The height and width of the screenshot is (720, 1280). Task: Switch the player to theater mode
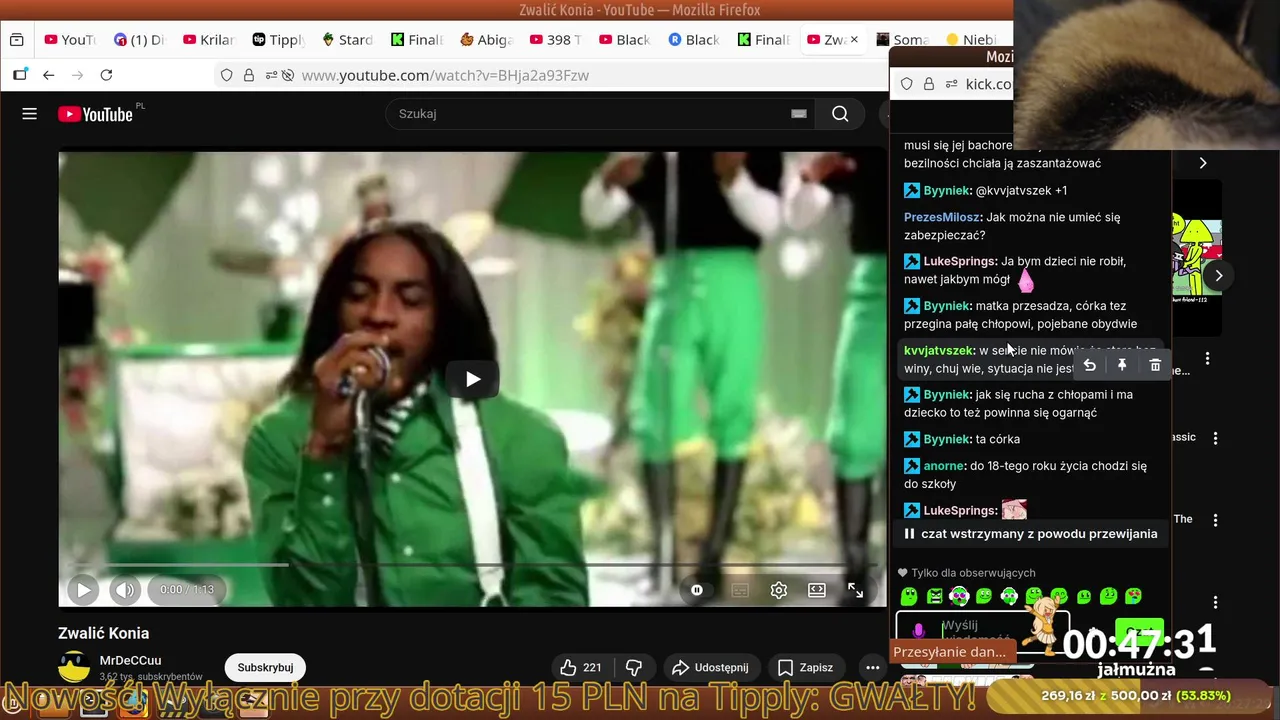coord(817,590)
